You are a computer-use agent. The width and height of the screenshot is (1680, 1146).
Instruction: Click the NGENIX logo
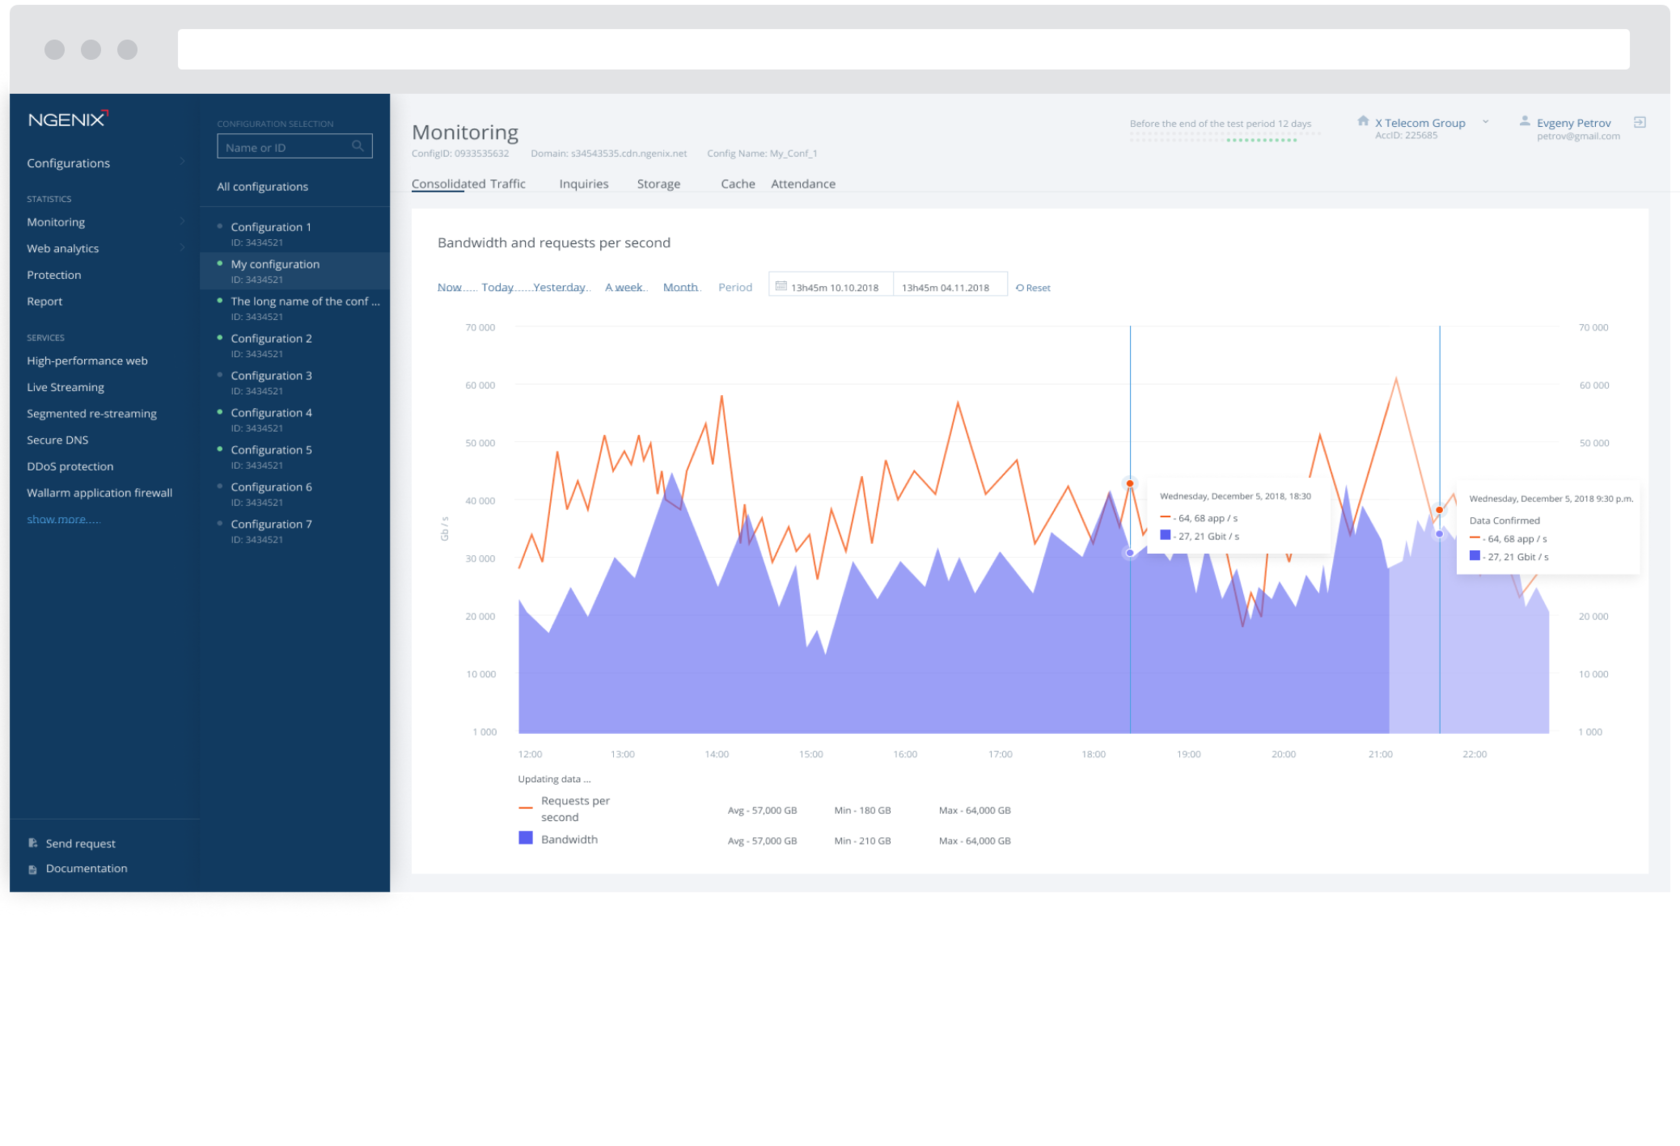[x=68, y=119]
